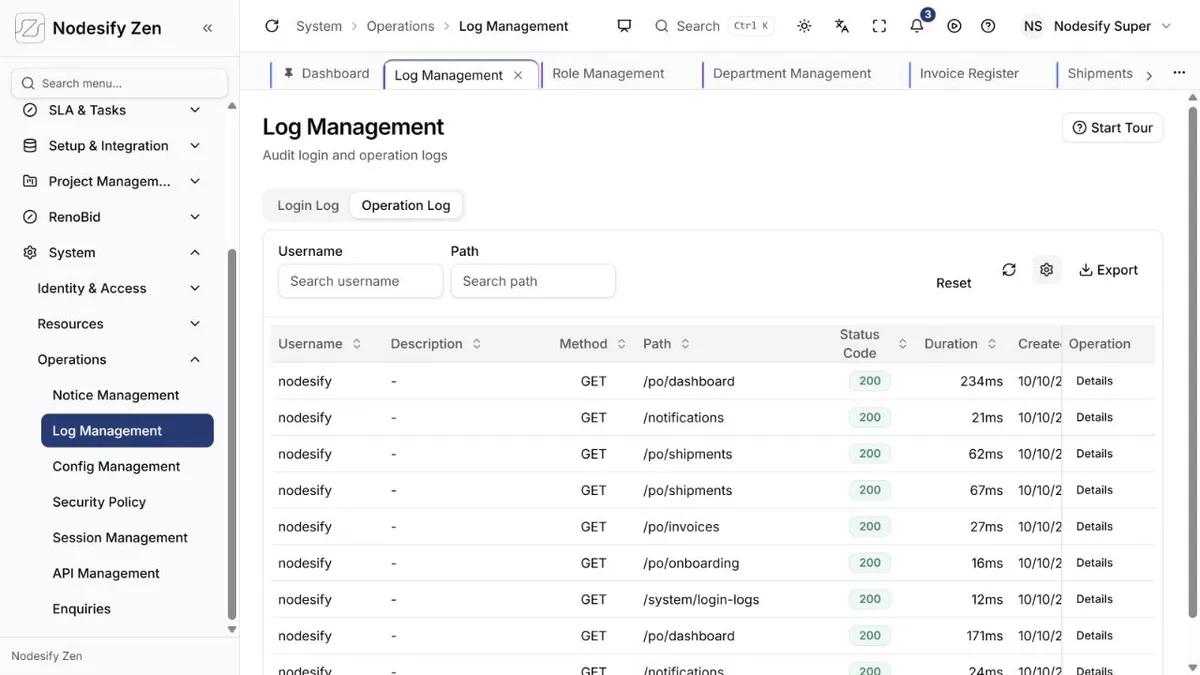Open Config Management in sidebar
The image size is (1200, 675).
[x=116, y=466]
